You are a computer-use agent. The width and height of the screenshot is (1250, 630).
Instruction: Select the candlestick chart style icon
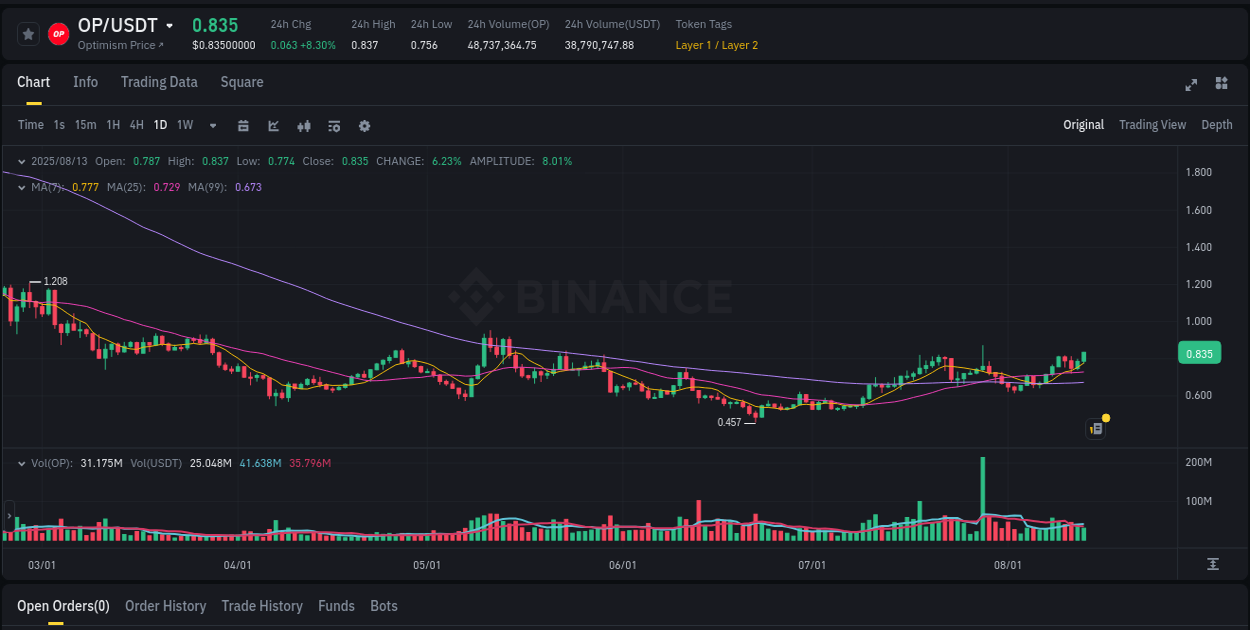point(304,126)
